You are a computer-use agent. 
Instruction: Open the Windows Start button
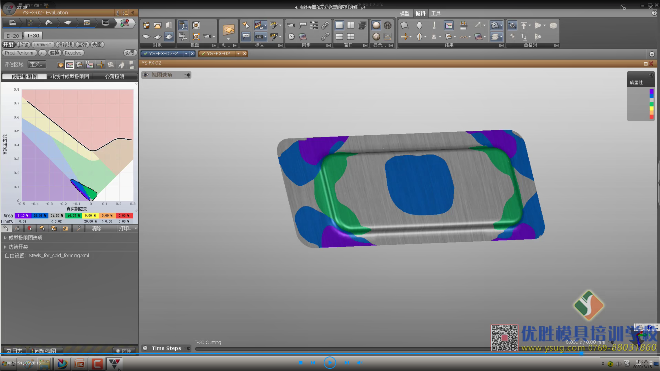point(8,363)
